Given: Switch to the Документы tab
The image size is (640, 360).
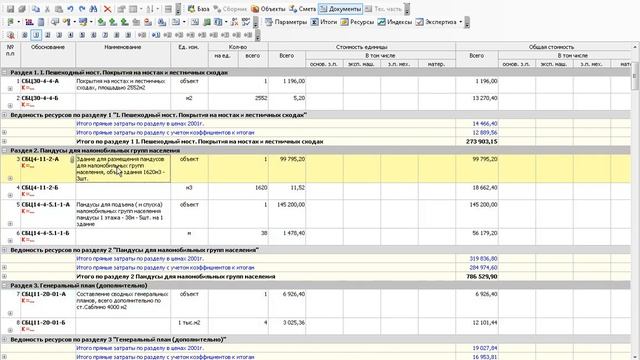Looking at the screenshot, I should click(340, 9).
